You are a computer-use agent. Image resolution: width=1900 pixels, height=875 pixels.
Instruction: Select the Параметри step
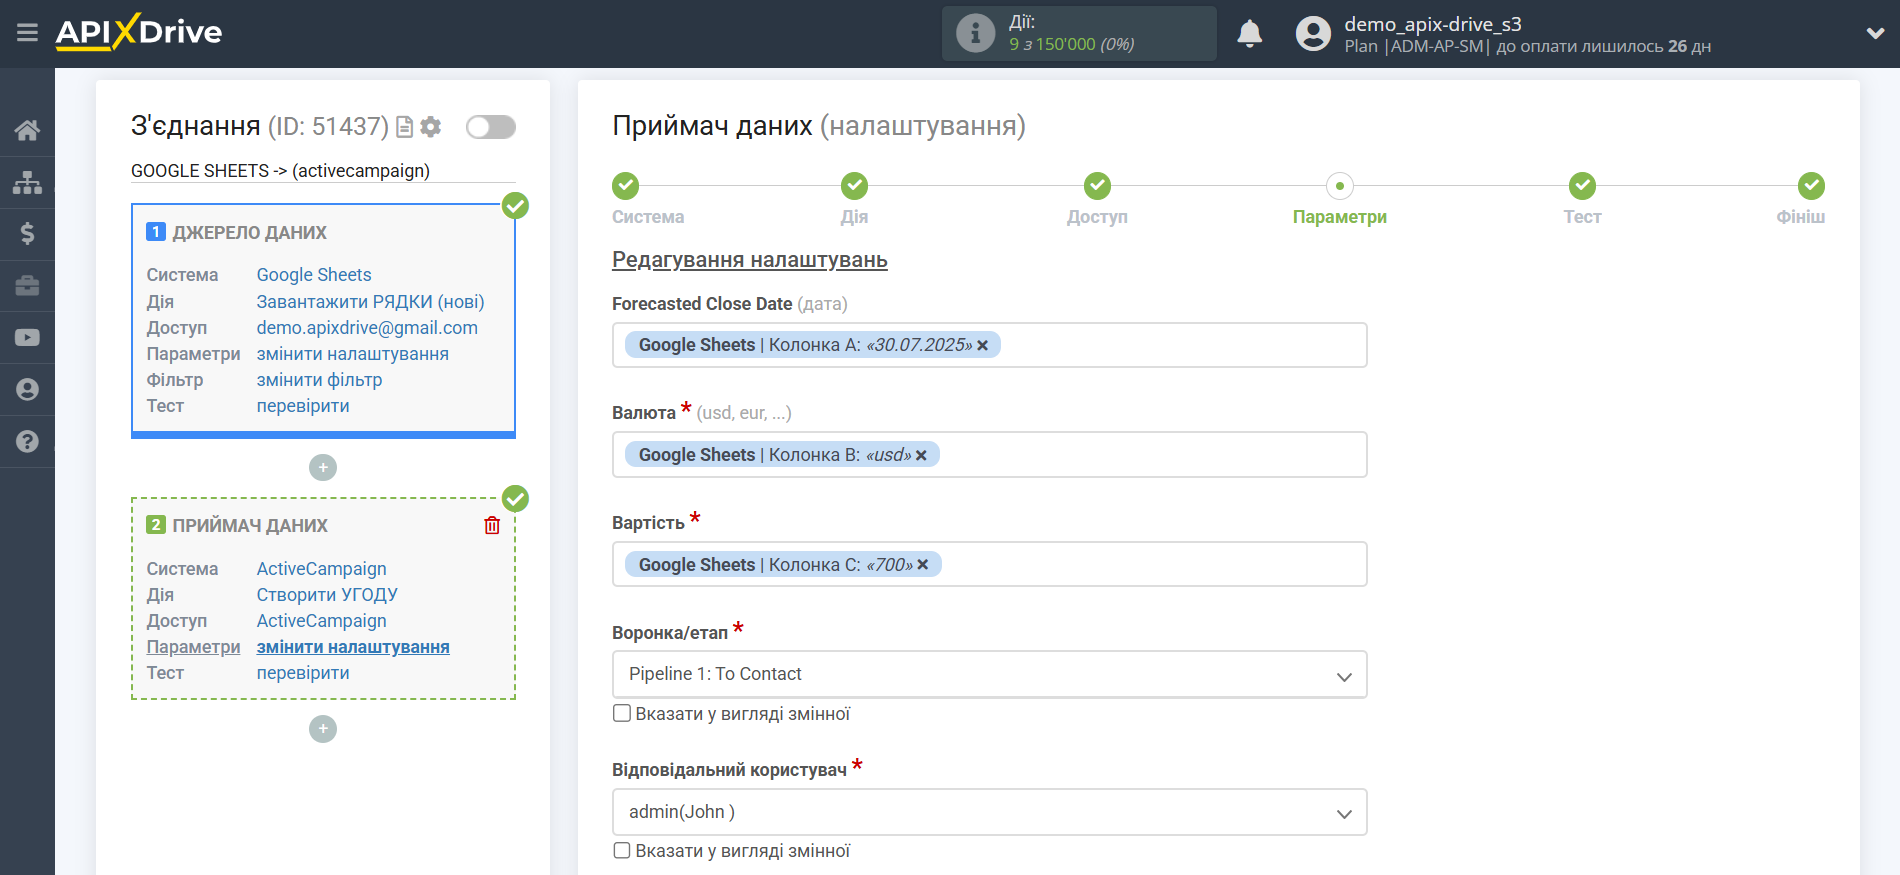pos(1340,186)
